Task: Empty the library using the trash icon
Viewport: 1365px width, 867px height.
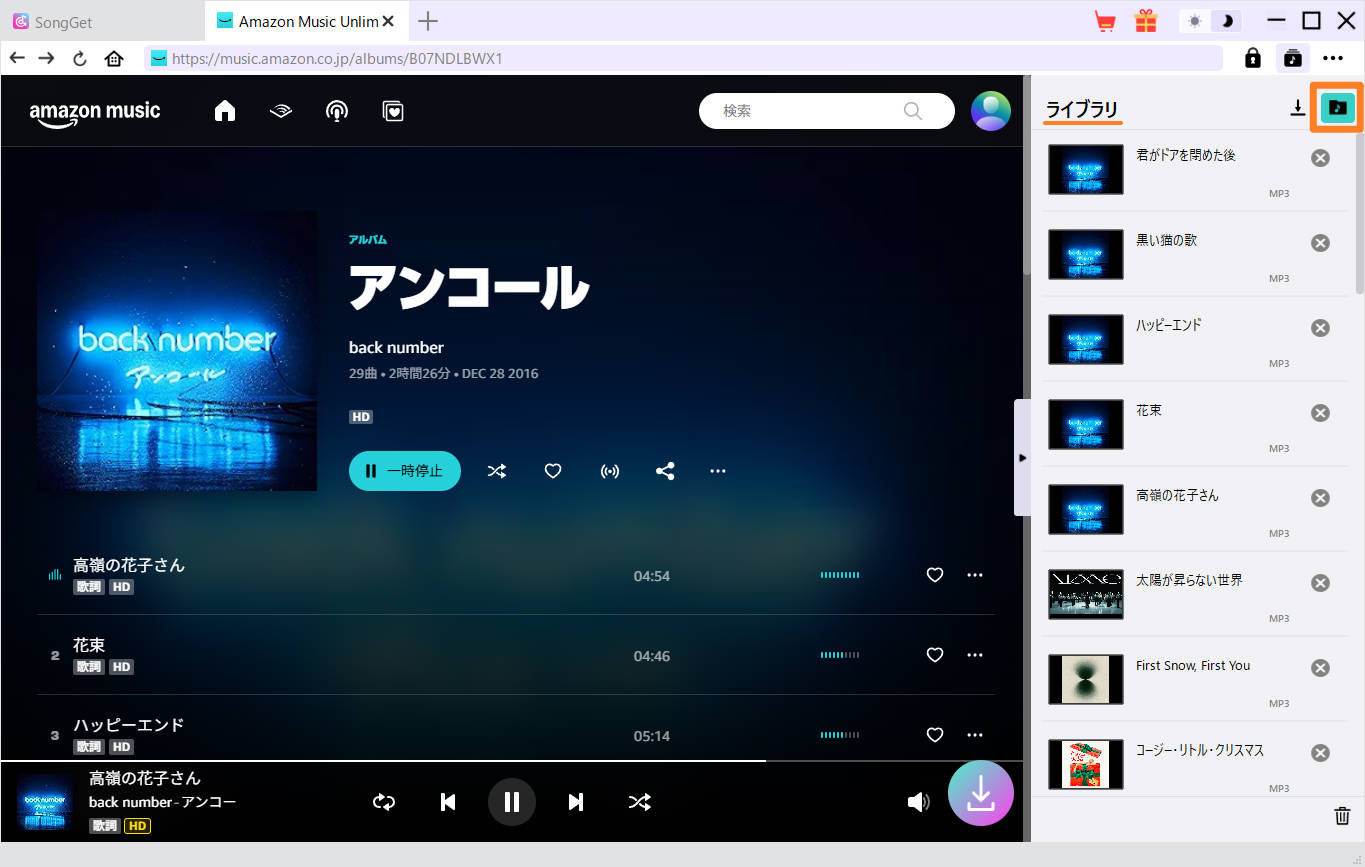Action: click(1340, 816)
